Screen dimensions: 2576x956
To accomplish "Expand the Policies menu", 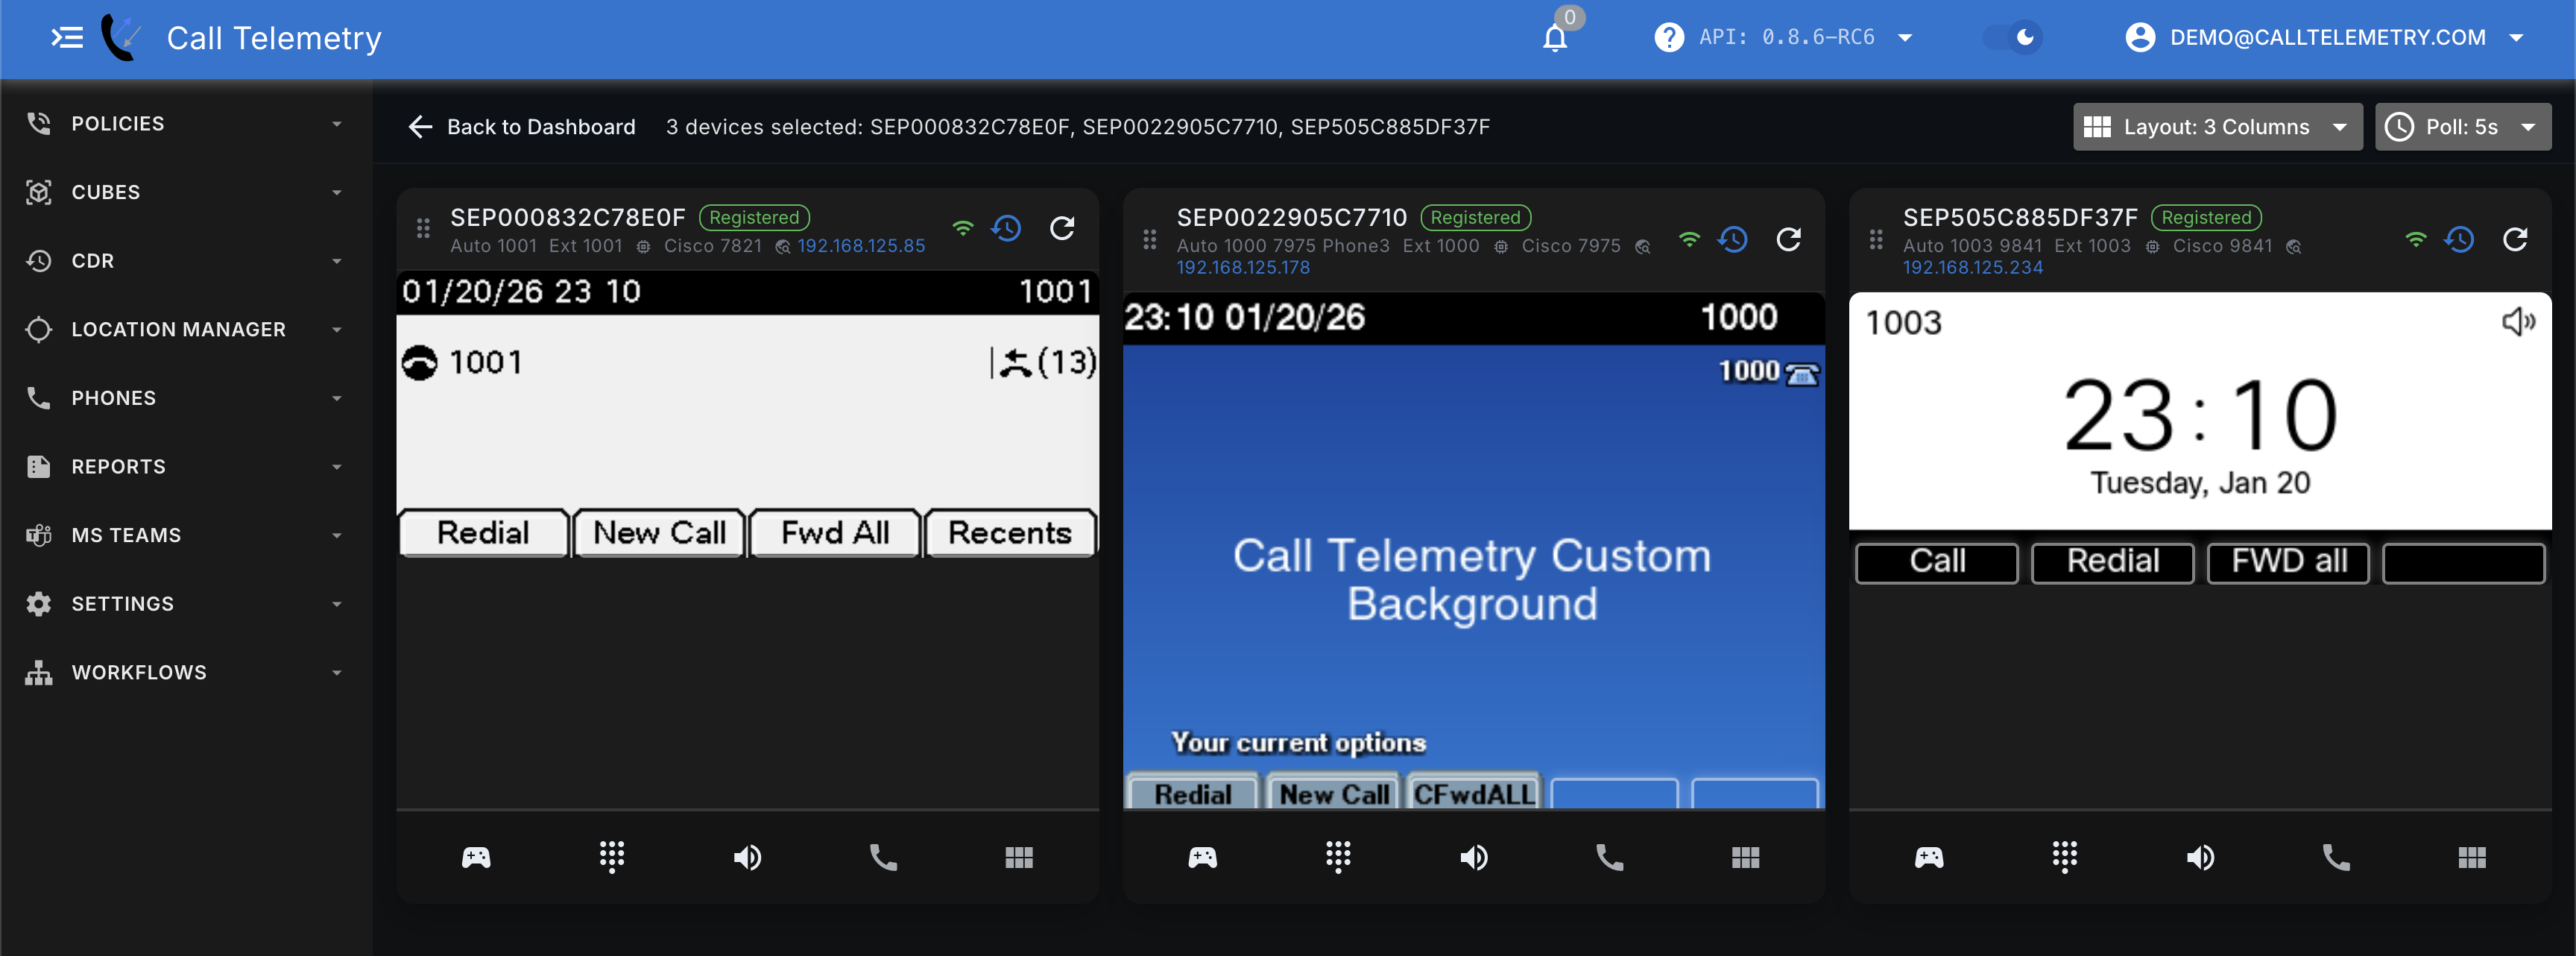I will tap(186, 124).
